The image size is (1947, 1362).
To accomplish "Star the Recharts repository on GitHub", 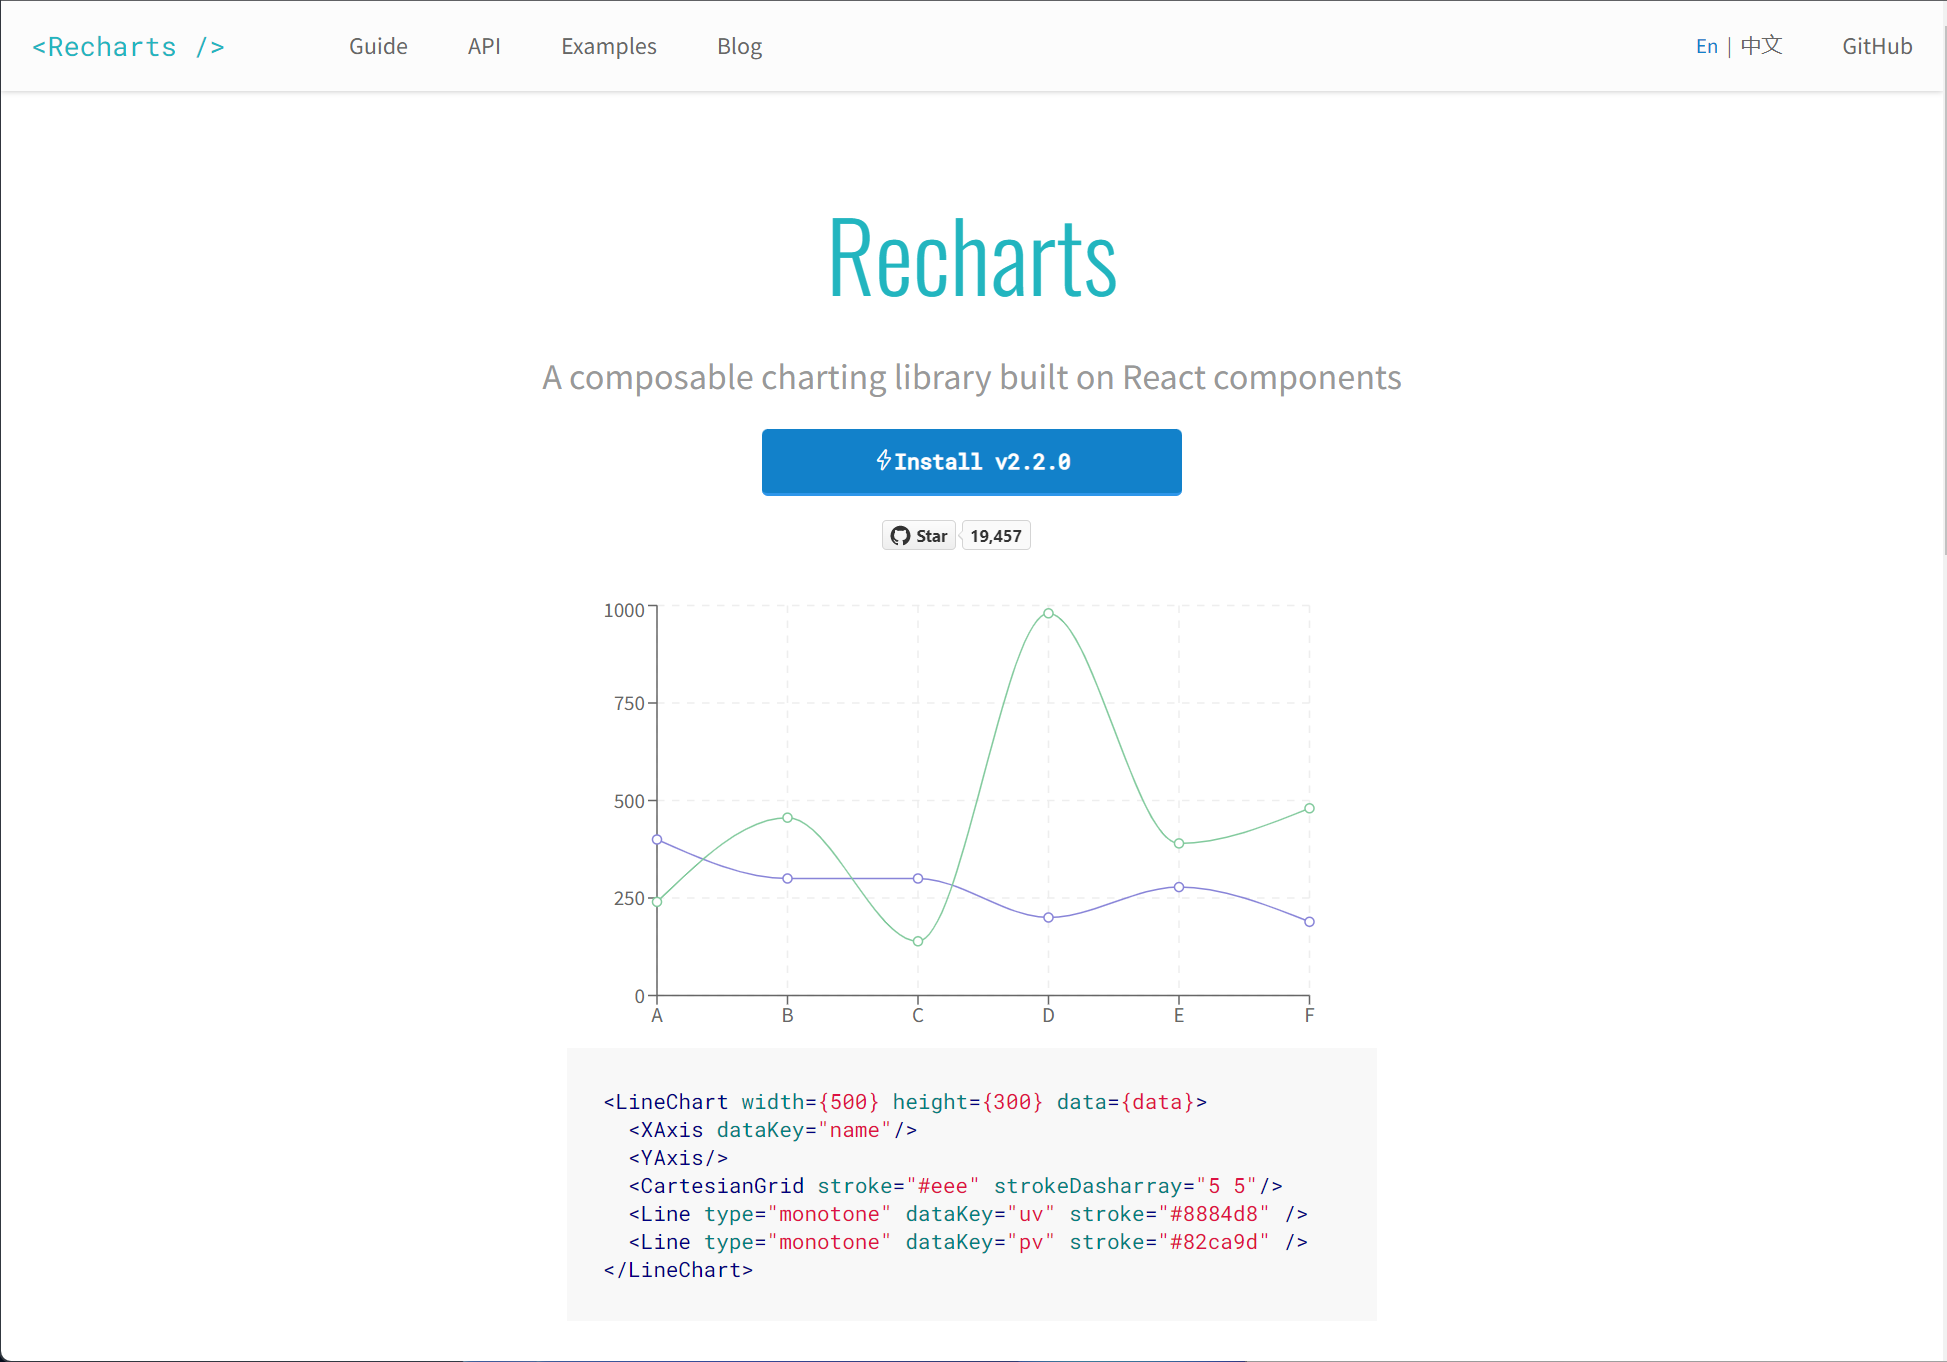I will coord(918,535).
